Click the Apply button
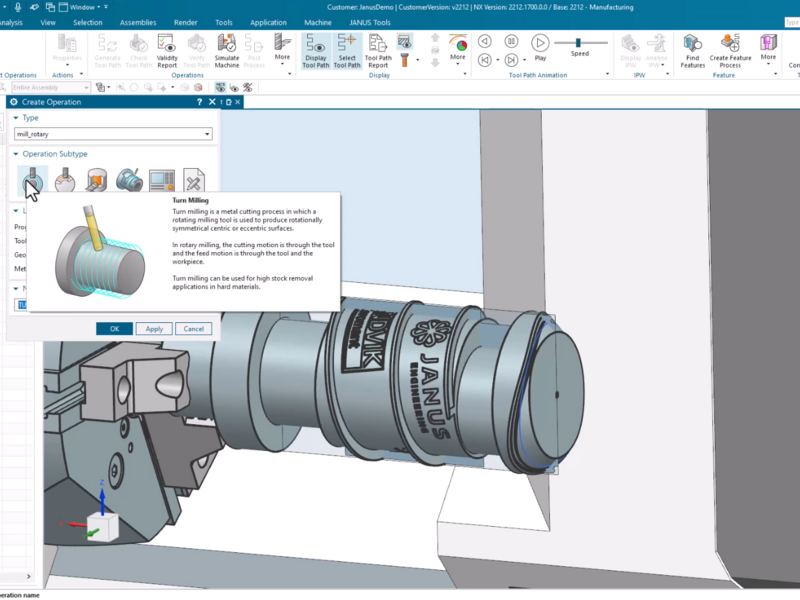The height and width of the screenshot is (600, 800). click(x=154, y=329)
